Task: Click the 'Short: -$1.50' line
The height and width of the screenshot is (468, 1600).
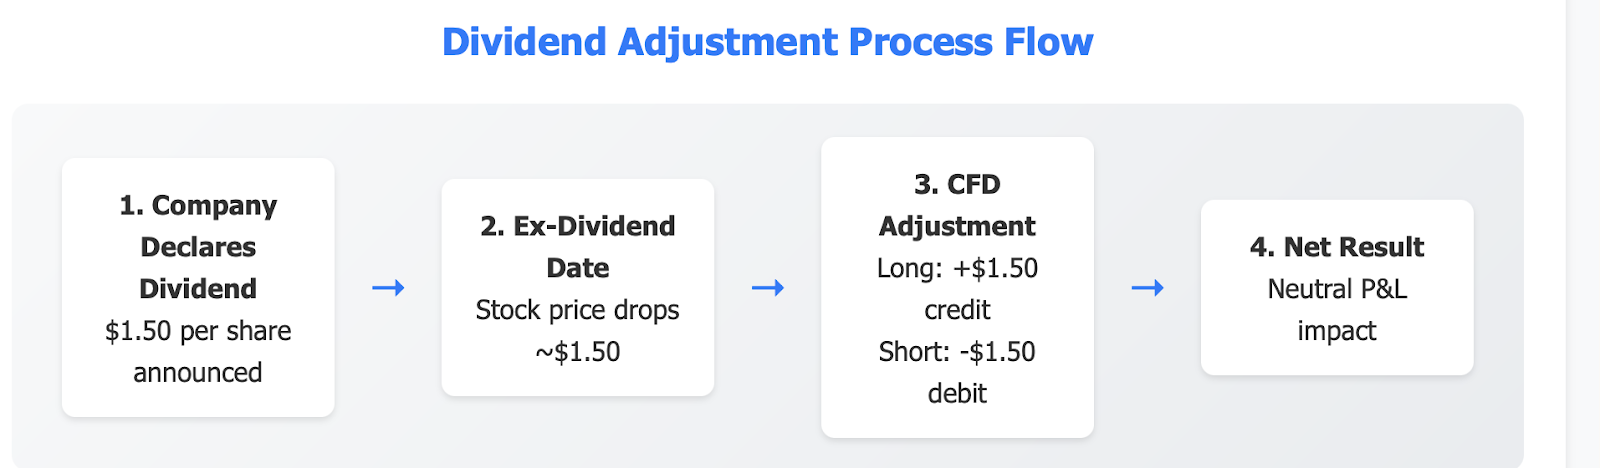Action: pos(957,352)
